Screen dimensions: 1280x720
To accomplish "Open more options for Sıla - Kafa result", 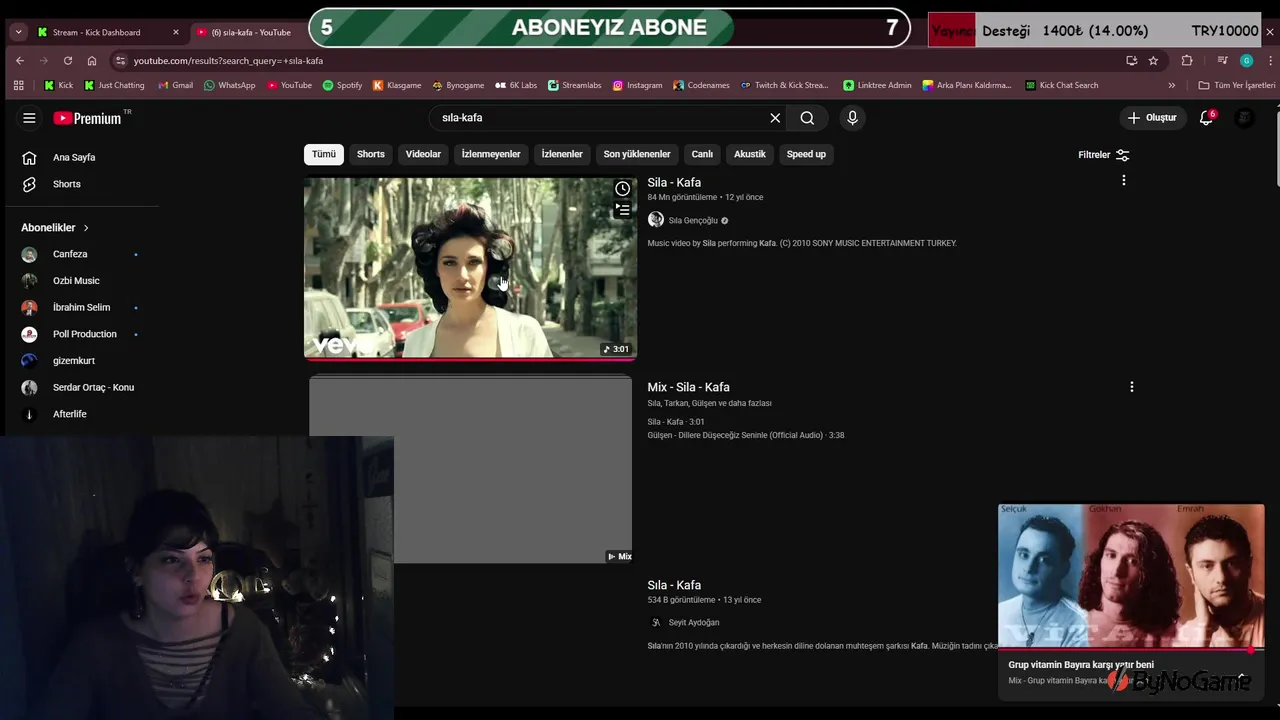I will [1123, 181].
